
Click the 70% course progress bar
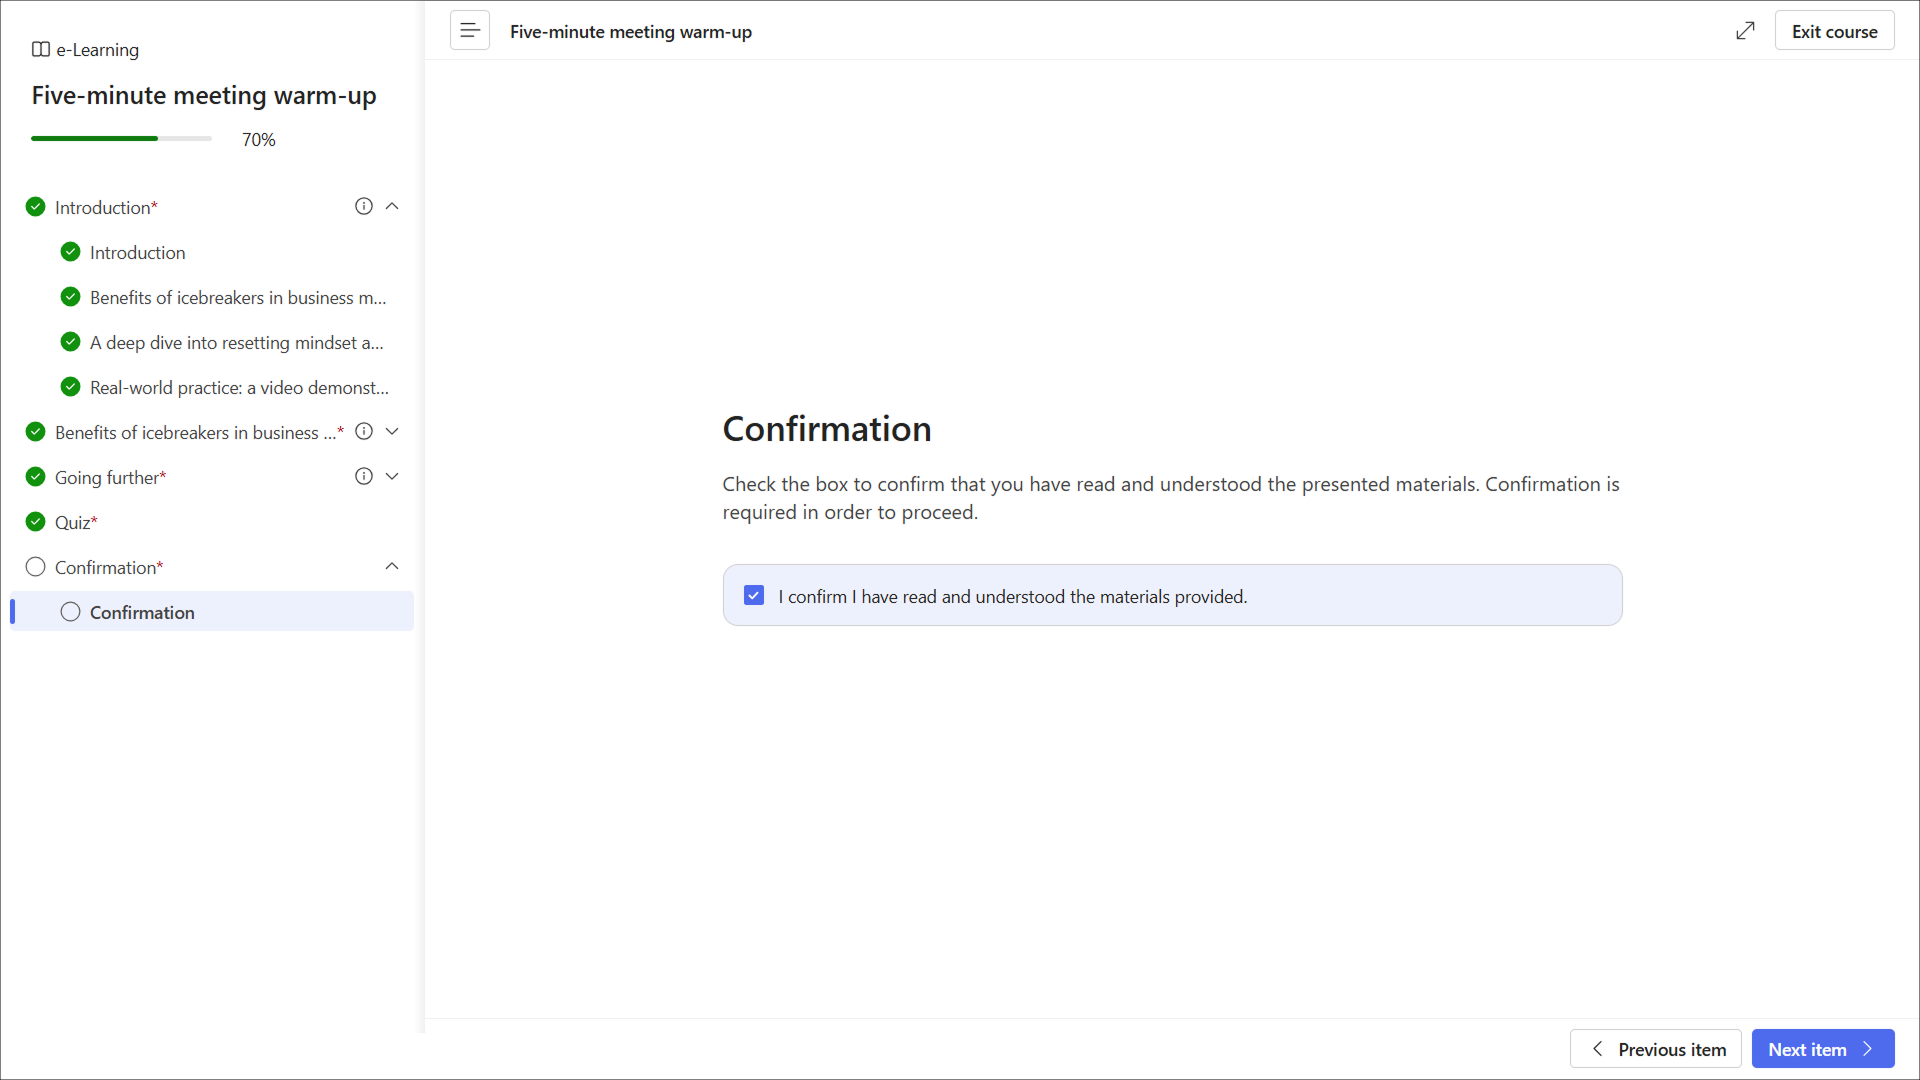121,139
